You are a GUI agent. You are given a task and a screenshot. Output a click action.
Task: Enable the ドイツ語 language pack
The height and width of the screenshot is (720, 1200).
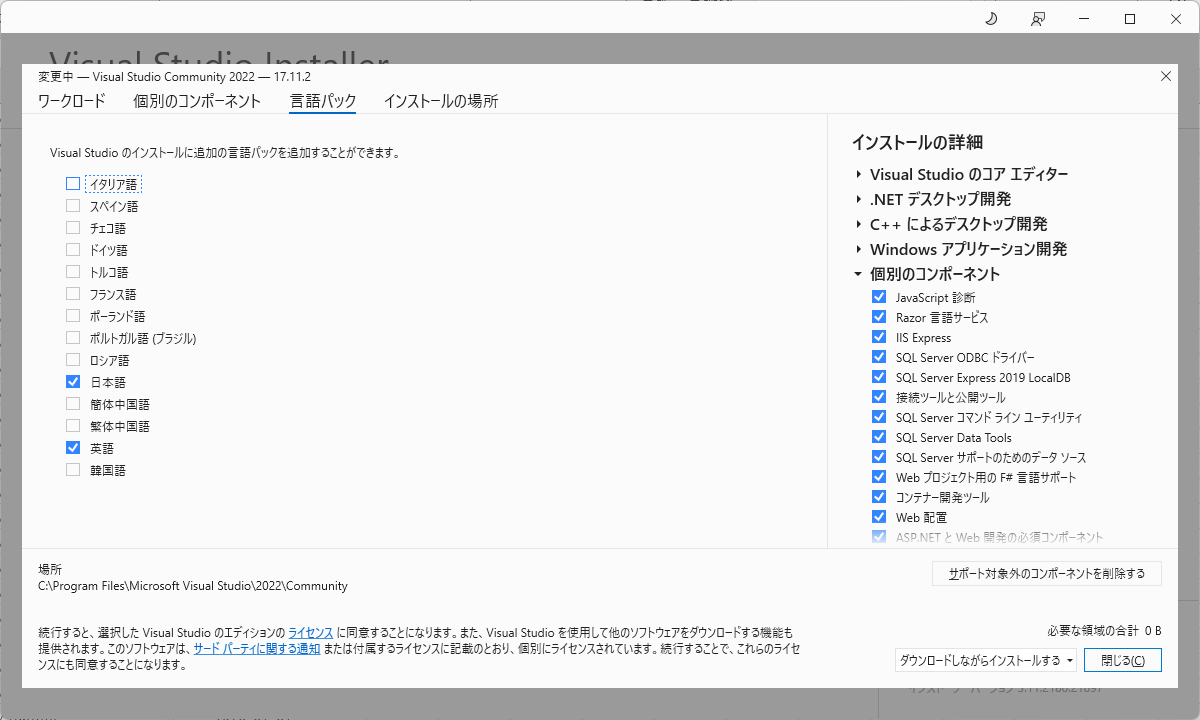[x=73, y=250]
